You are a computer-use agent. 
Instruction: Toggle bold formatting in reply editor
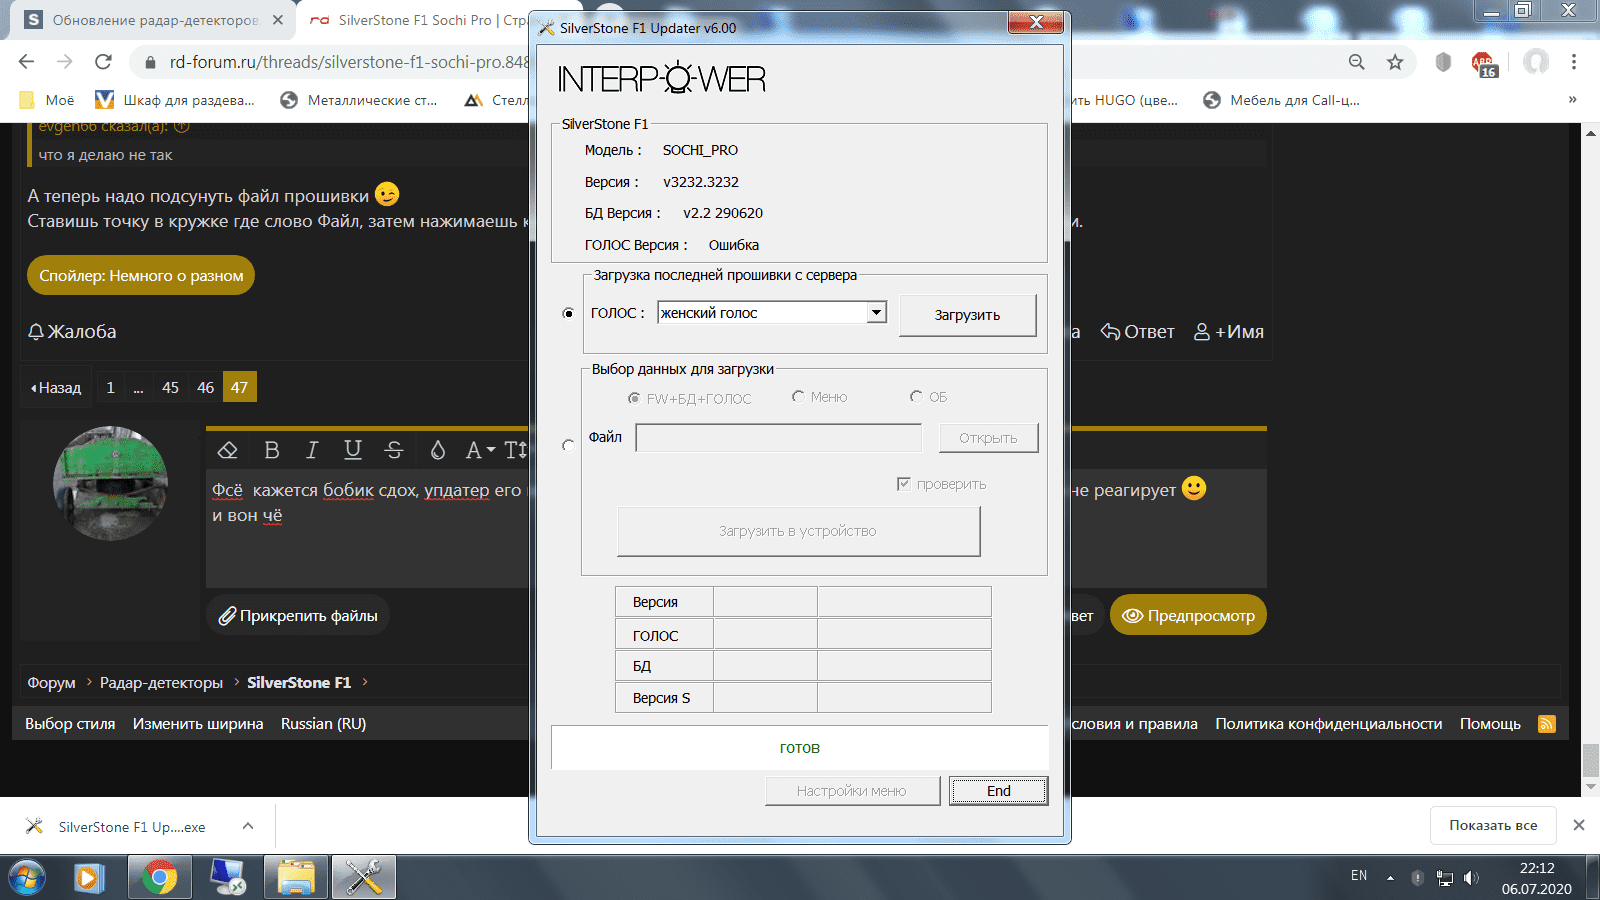coord(271,450)
